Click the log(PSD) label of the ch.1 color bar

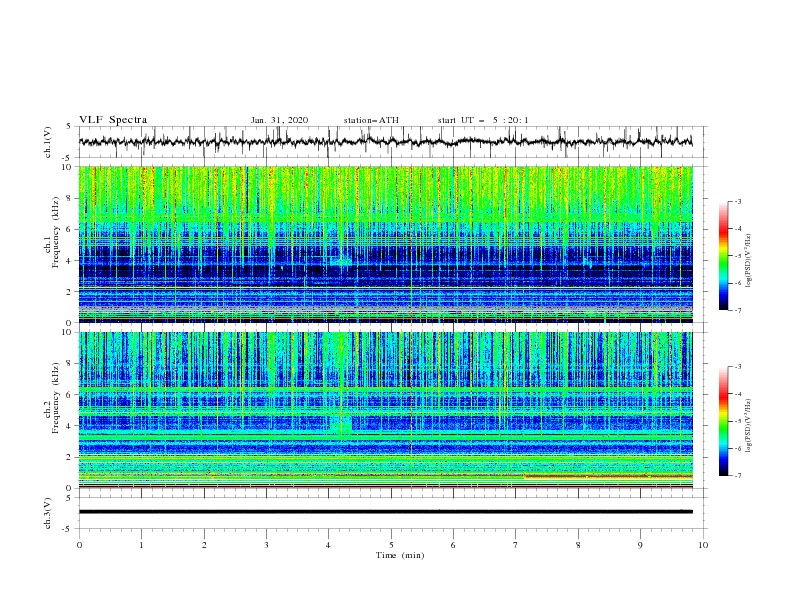pyautogui.click(x=749, y=261)
